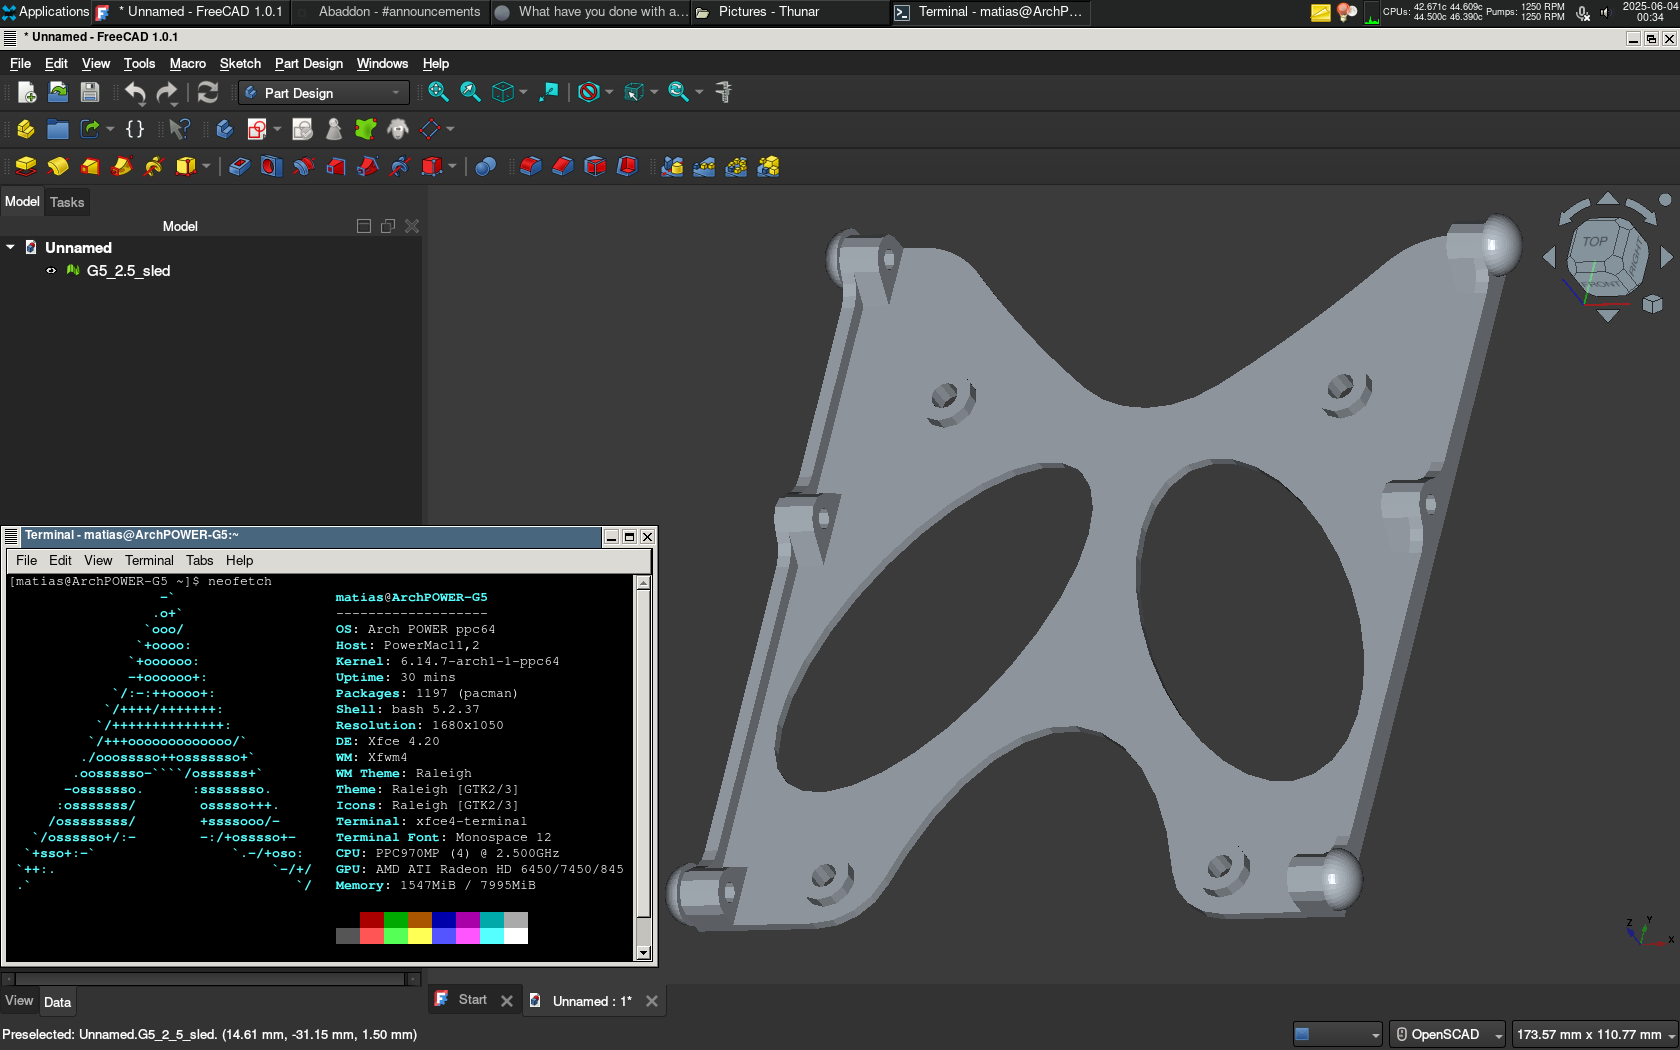Collapse the Unnamed document tree node
Viewport: 1680px width, 1050px height.
tap(10, 247)
